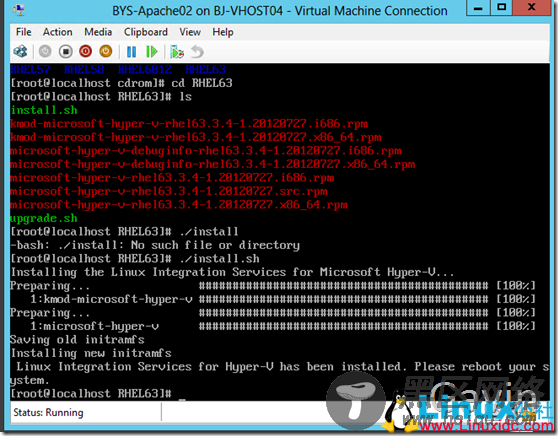Click the 'Installing new initramfs' line

91,353
